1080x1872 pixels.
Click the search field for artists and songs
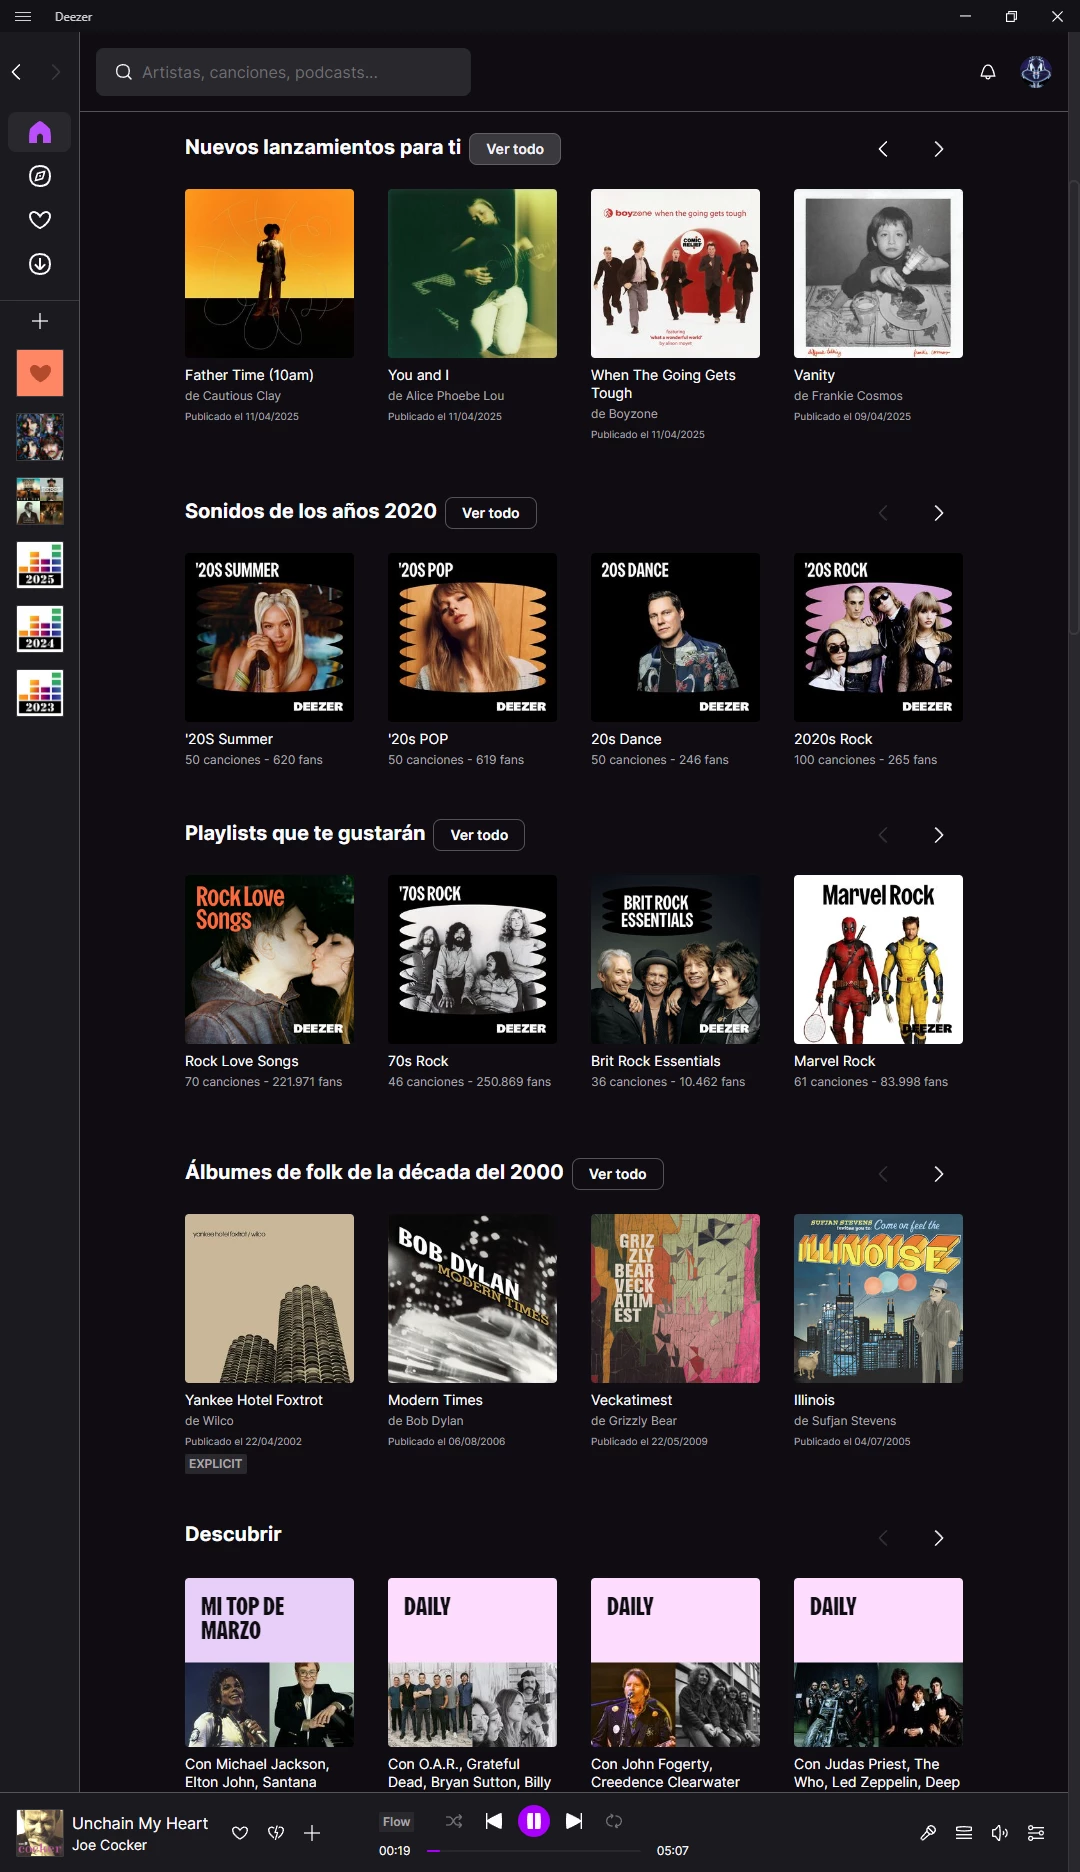pos(283,72)
